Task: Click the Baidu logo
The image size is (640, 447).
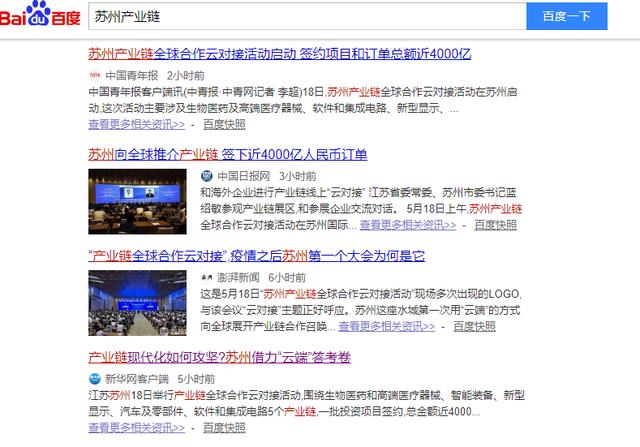Action: point(40,14)
